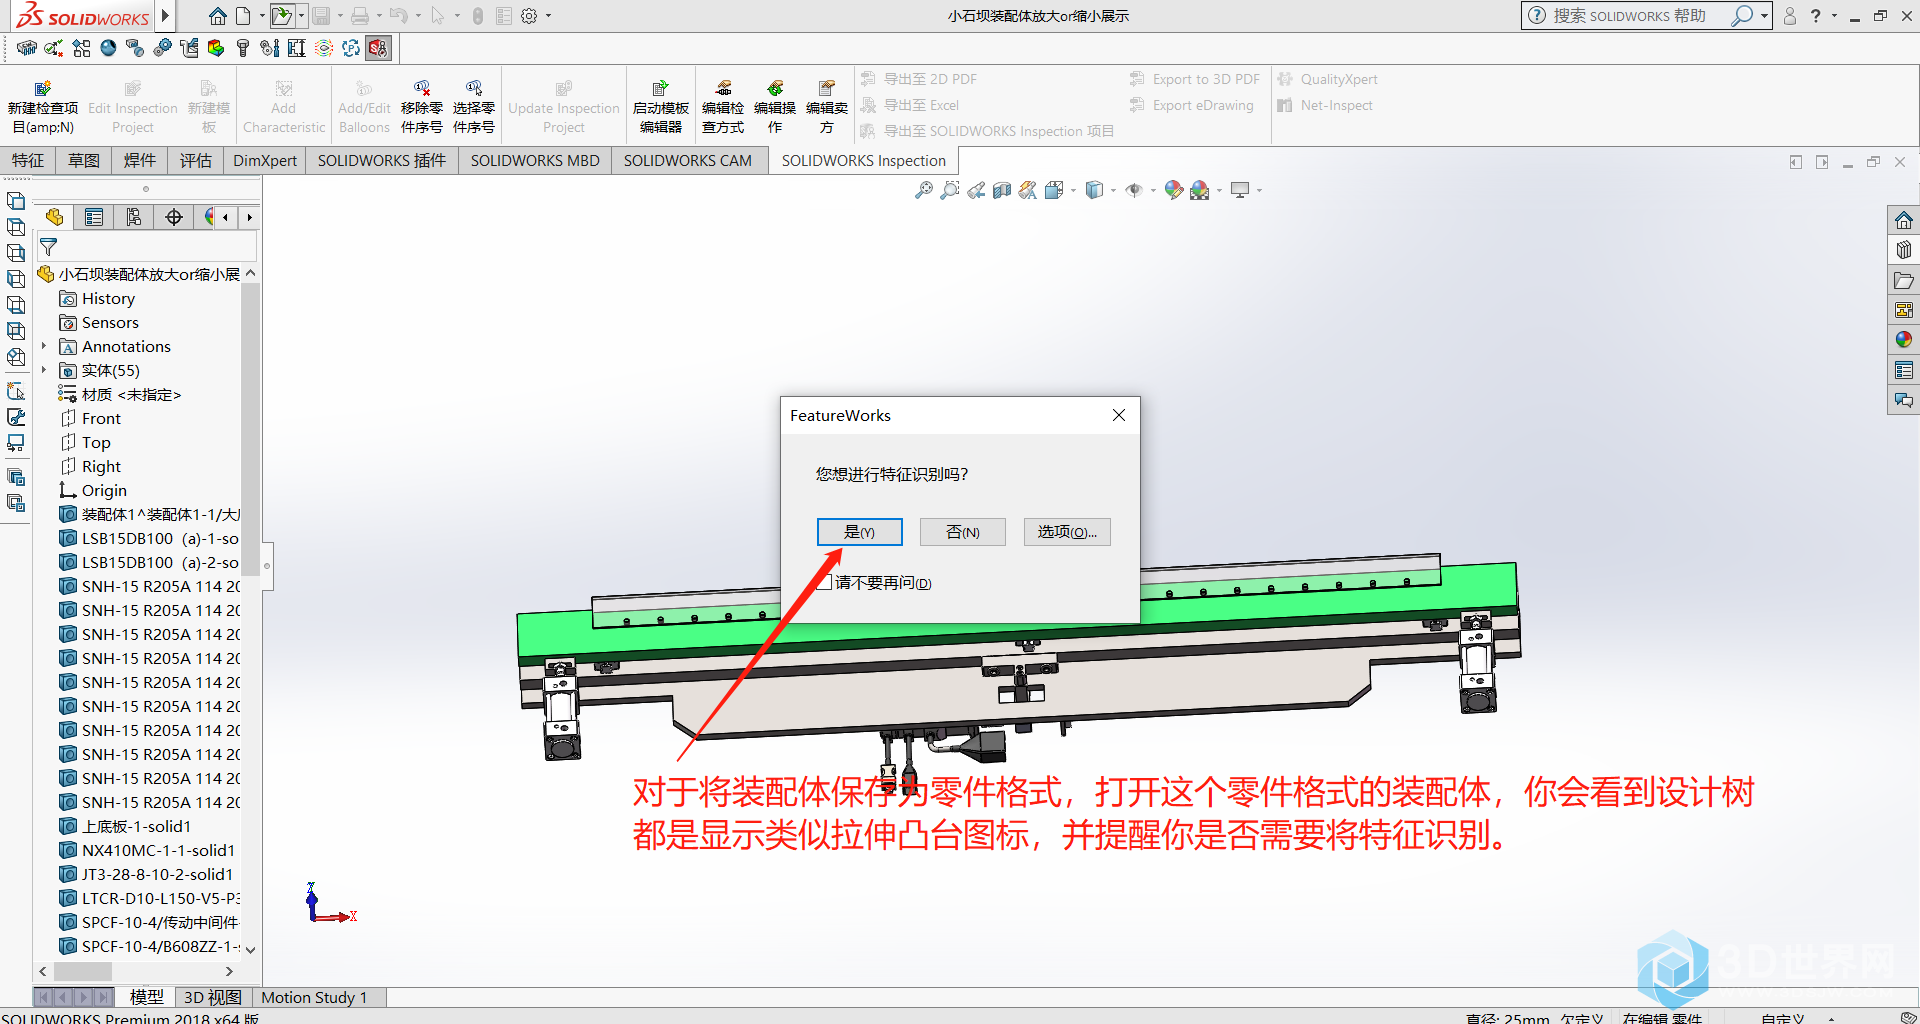Screen dimensions: 1920x1024
Task: Click the SOLIDWORKS Inspection add-in icon in toolbar
Action: click(378, 48)
